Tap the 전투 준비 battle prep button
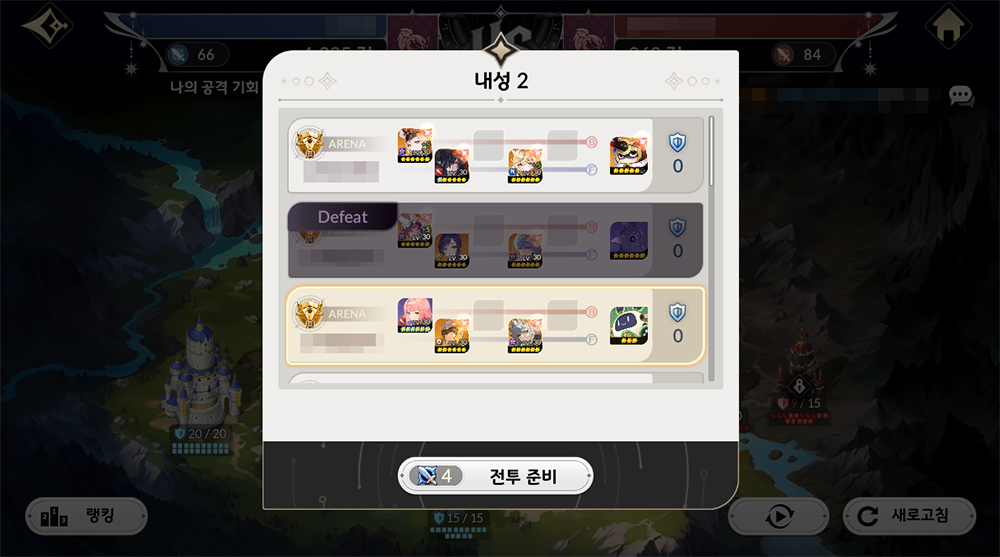Viewport: 1000px width, 557px height. coord(496,476)
